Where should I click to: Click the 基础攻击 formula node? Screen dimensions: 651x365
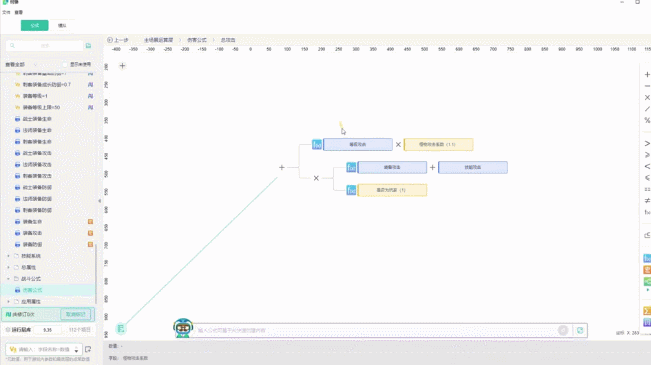point(358,145)
